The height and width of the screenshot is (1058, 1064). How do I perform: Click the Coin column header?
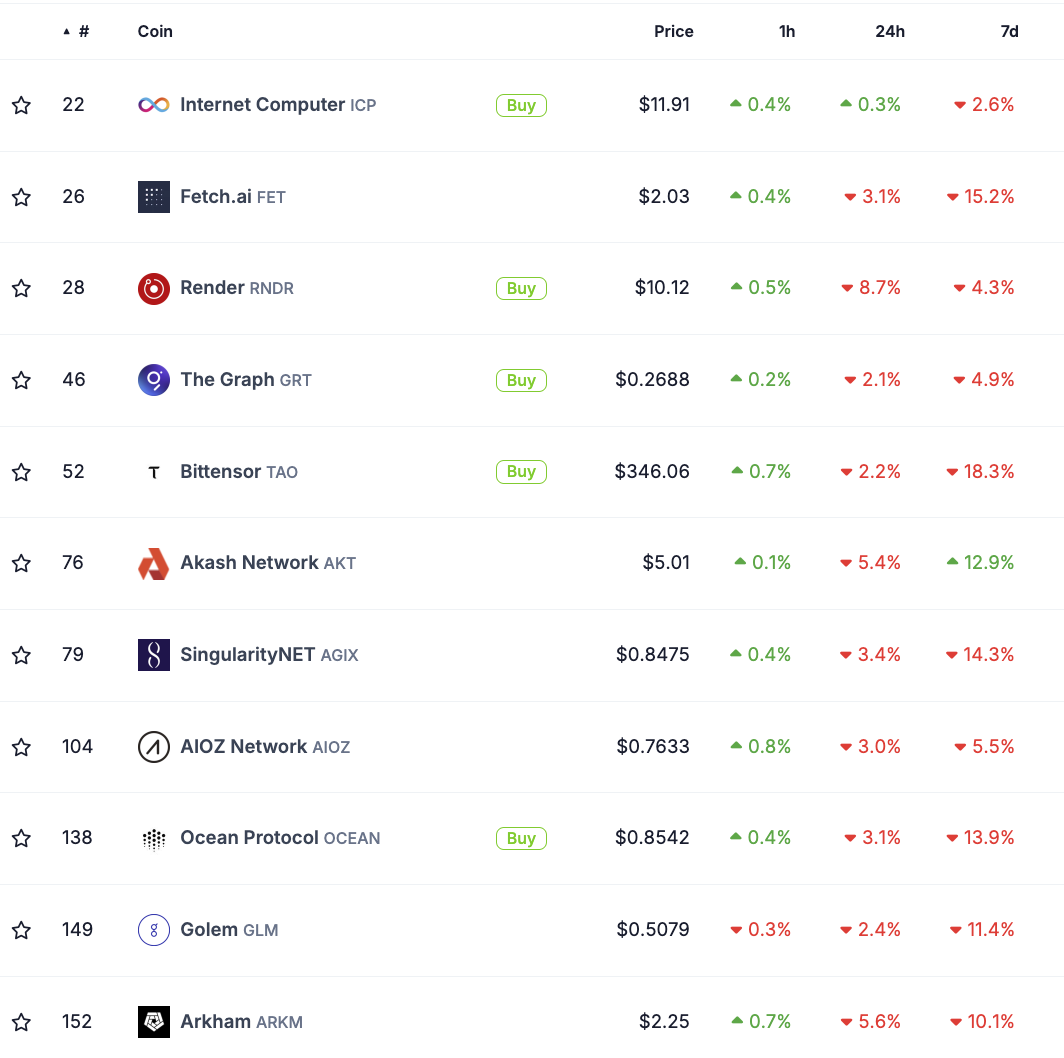click(x=155, y=32)
